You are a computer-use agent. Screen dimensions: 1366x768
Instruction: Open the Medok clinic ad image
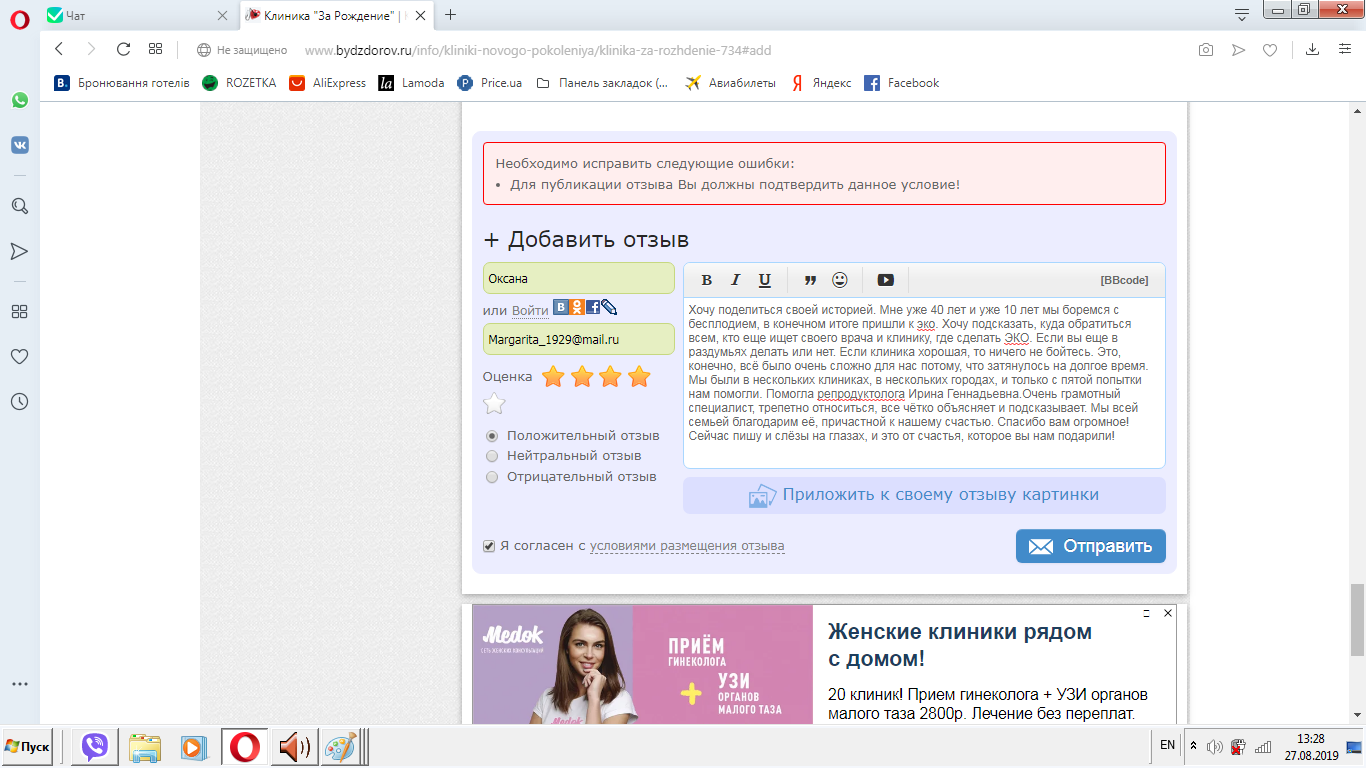click(642, 665)
